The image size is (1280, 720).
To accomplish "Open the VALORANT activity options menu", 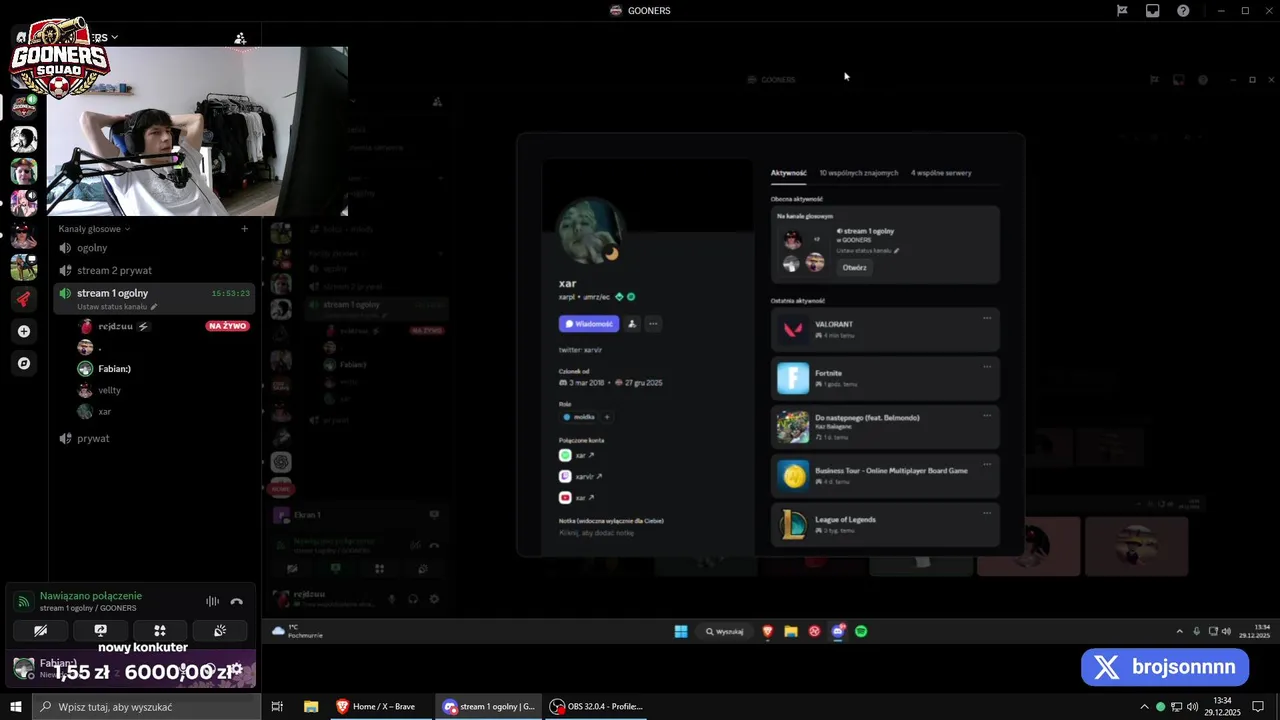I will coord(987,318).
